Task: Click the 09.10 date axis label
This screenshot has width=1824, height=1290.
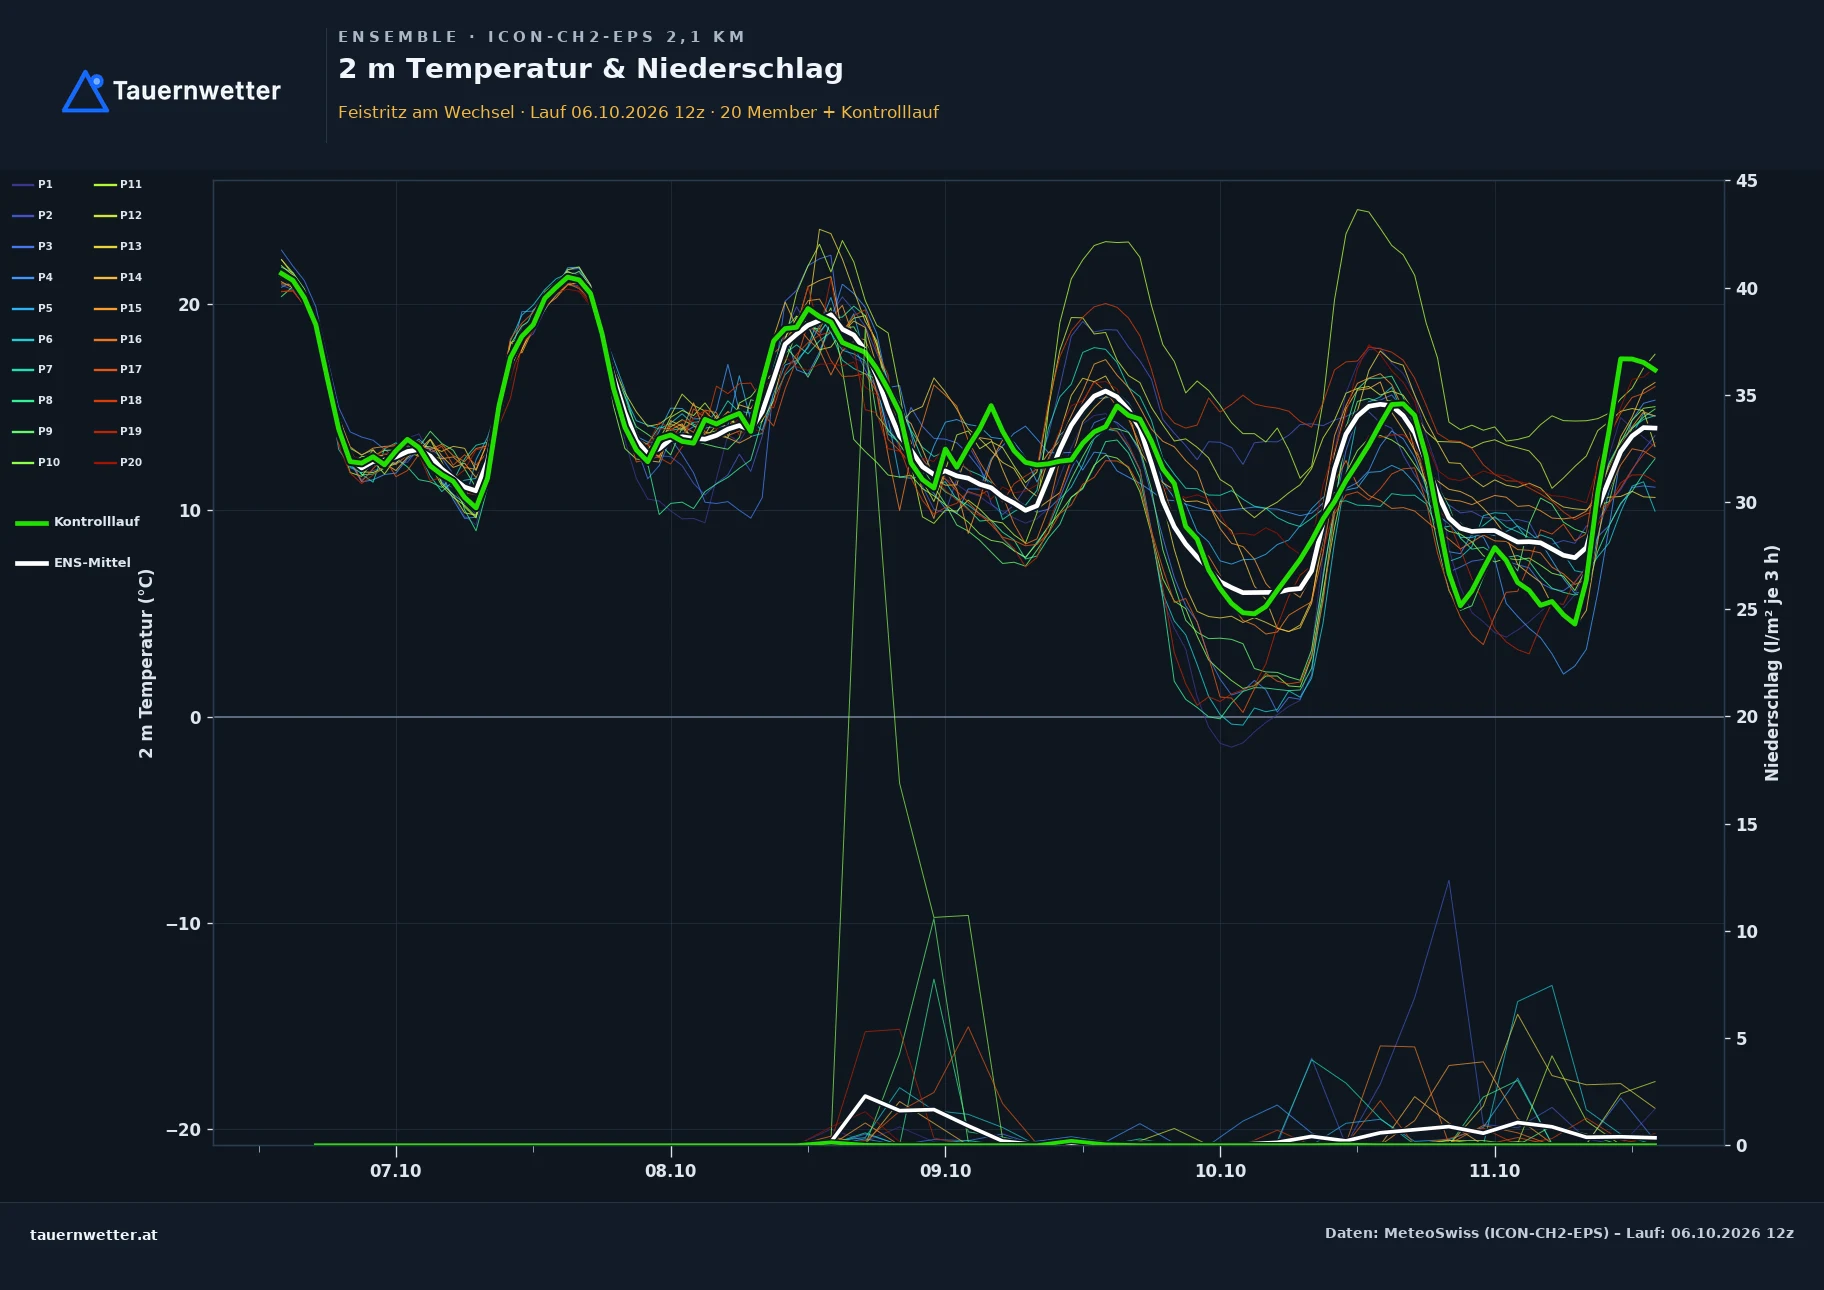Action: [x=945, y=1171]
